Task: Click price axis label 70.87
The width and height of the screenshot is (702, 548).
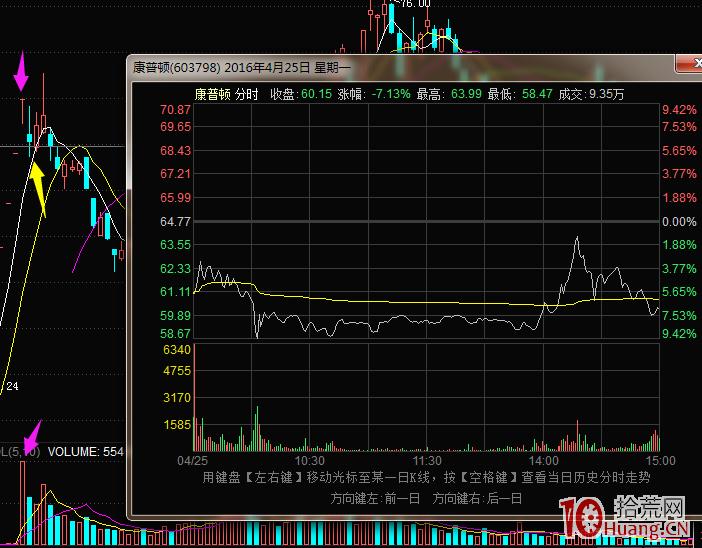Action: coord(176,110)
